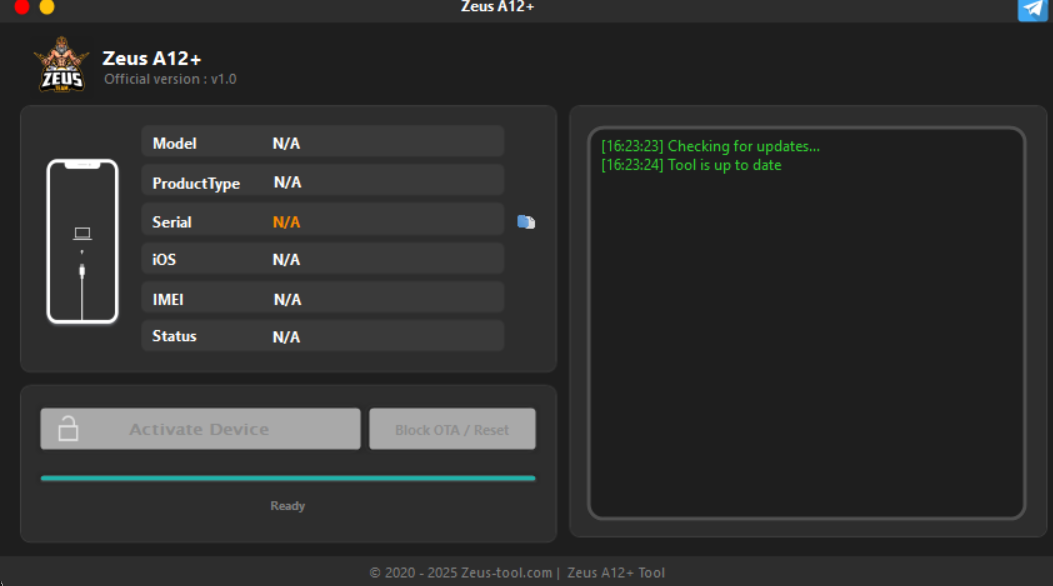1053x586 pixels.
Task: Select the IMEI N/A value
Action: click(x=287, y=300)
